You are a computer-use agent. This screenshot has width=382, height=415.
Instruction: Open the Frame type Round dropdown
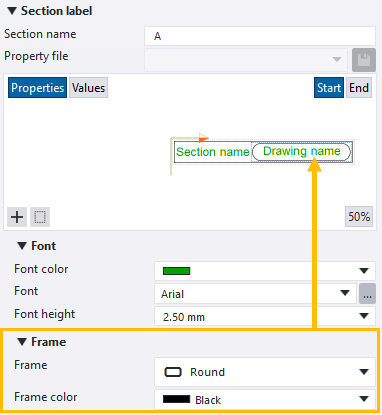coord(265,372)
